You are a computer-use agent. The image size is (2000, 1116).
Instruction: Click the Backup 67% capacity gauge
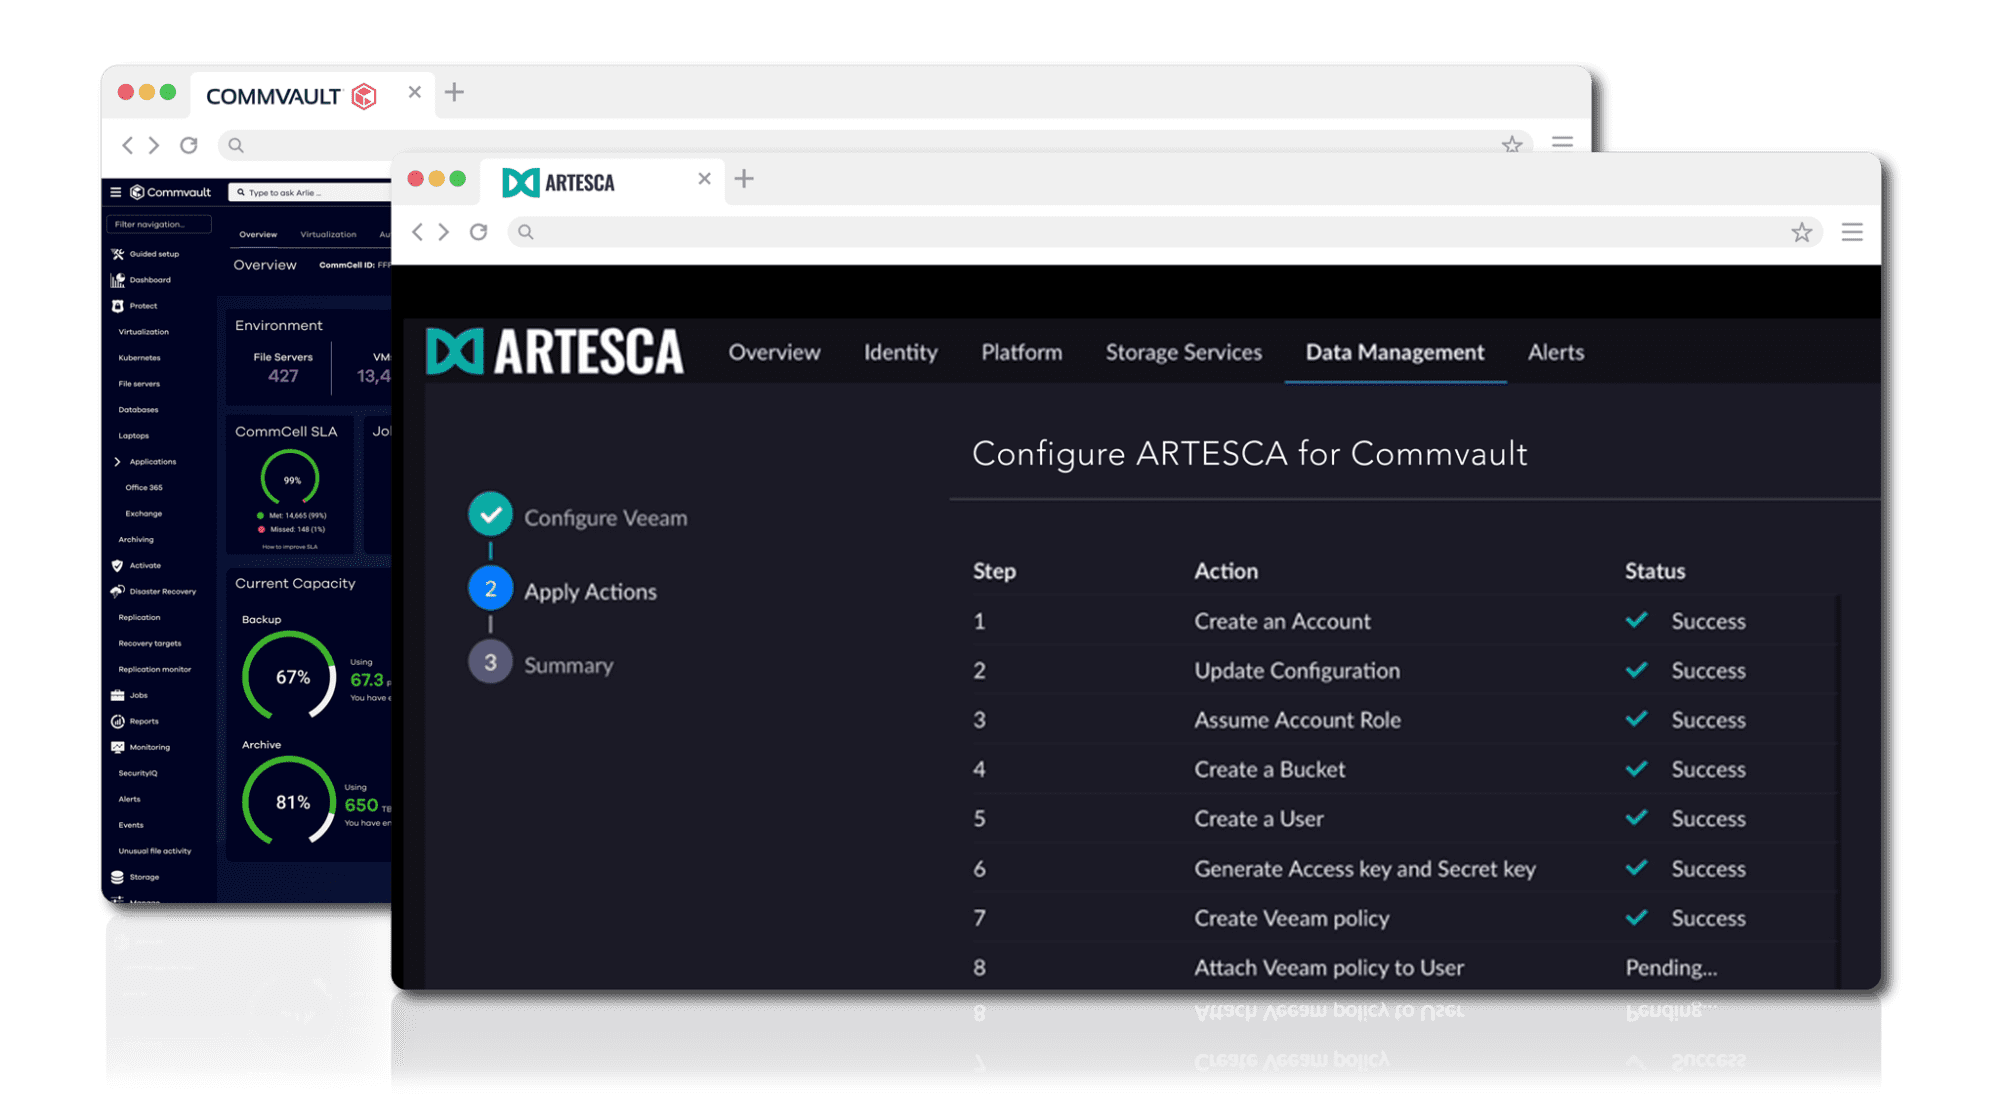pos(290,677)
